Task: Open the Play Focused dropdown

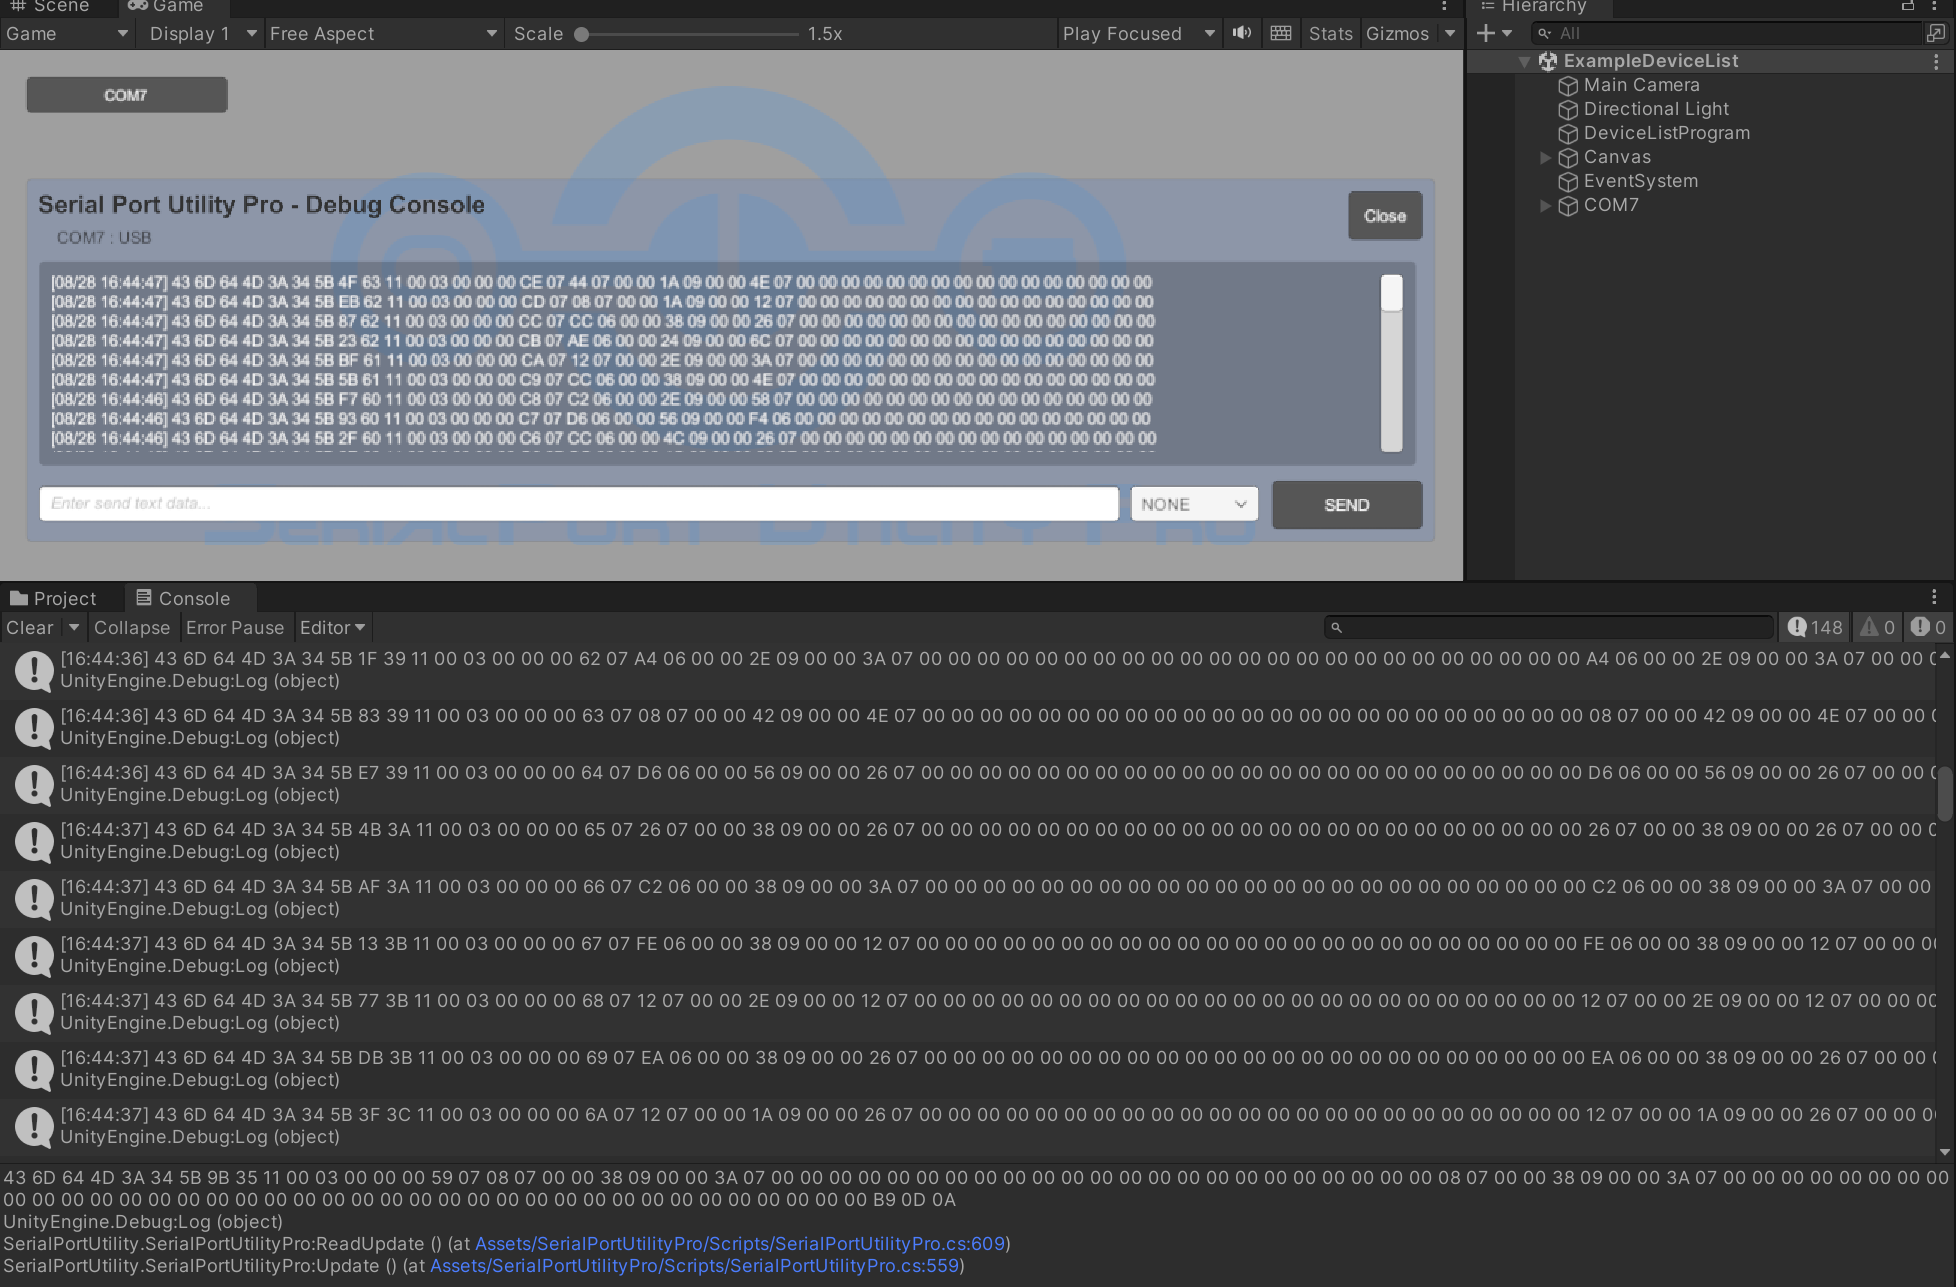Action: coord(1139,34)
